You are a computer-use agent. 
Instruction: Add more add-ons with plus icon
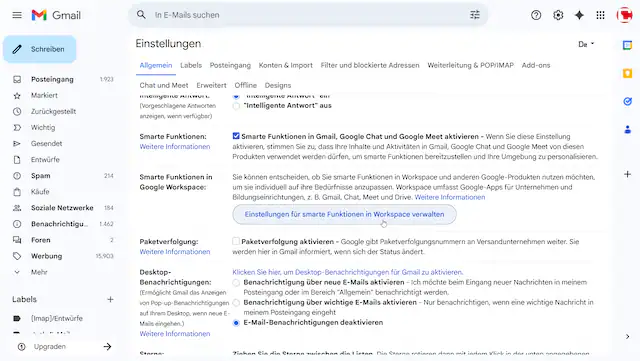coord(627,174)
